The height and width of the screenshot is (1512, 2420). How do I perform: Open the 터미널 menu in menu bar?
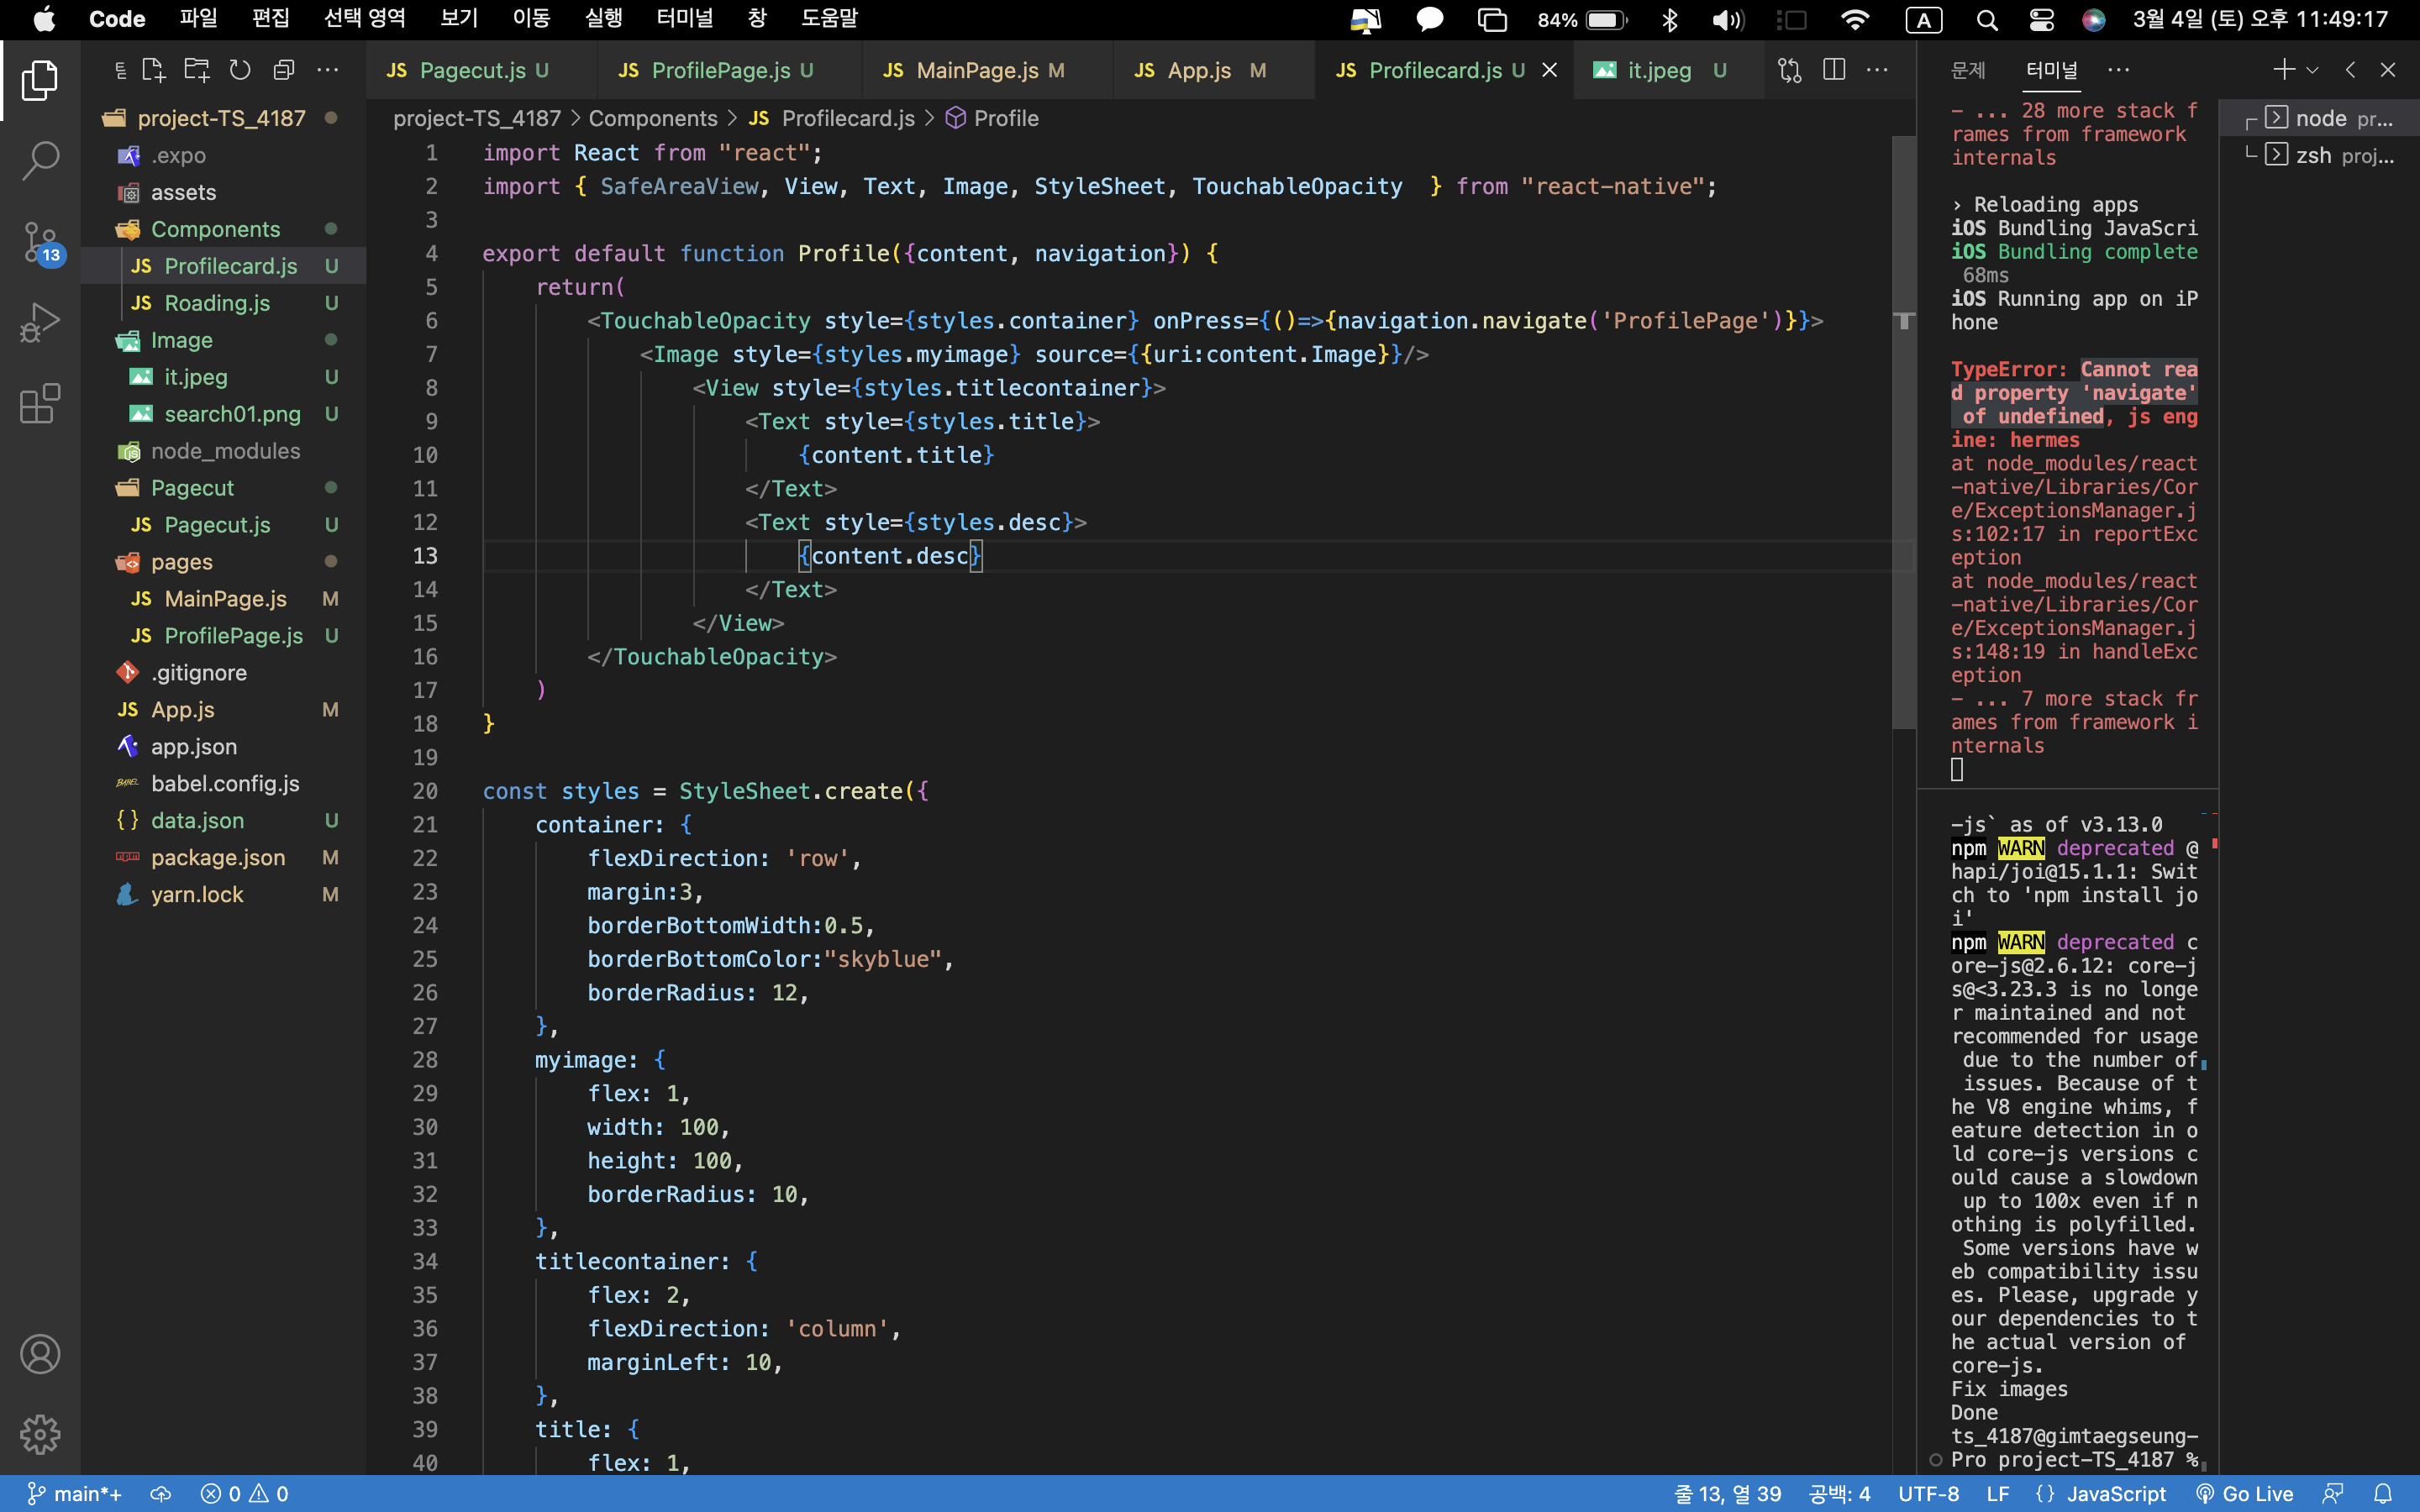coord(685,19)
